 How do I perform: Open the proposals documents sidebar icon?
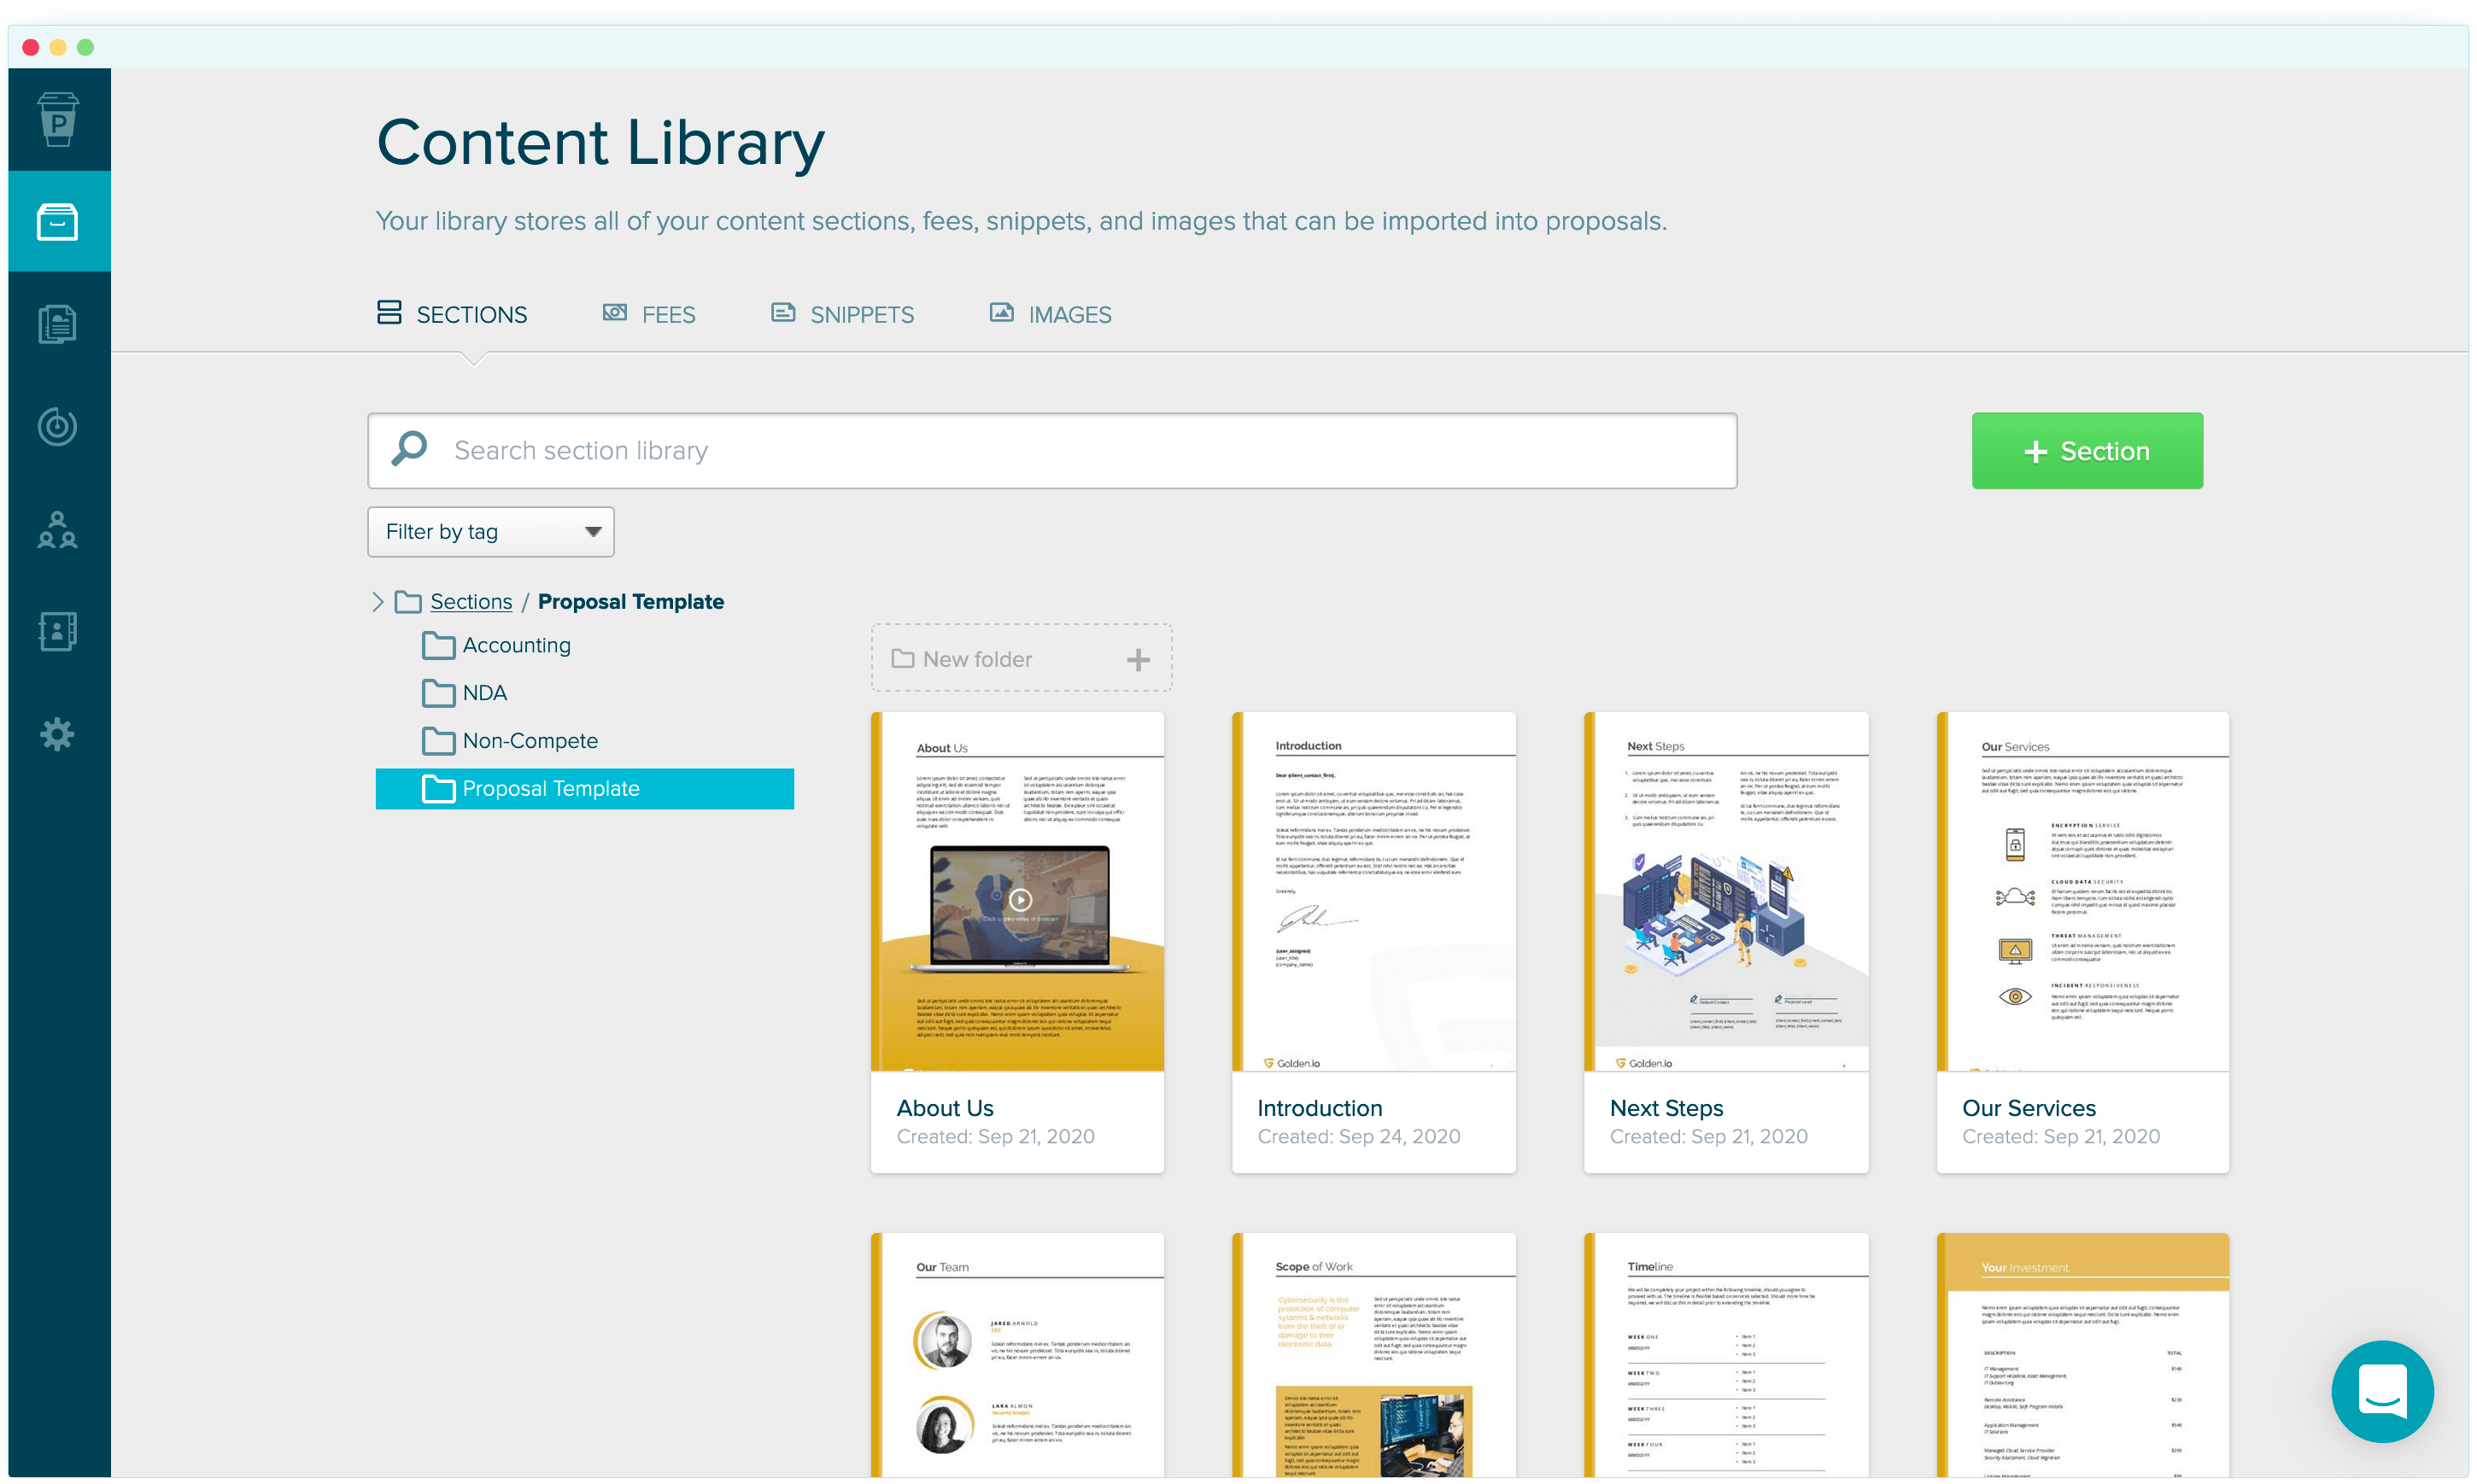[x=58, y=324]
